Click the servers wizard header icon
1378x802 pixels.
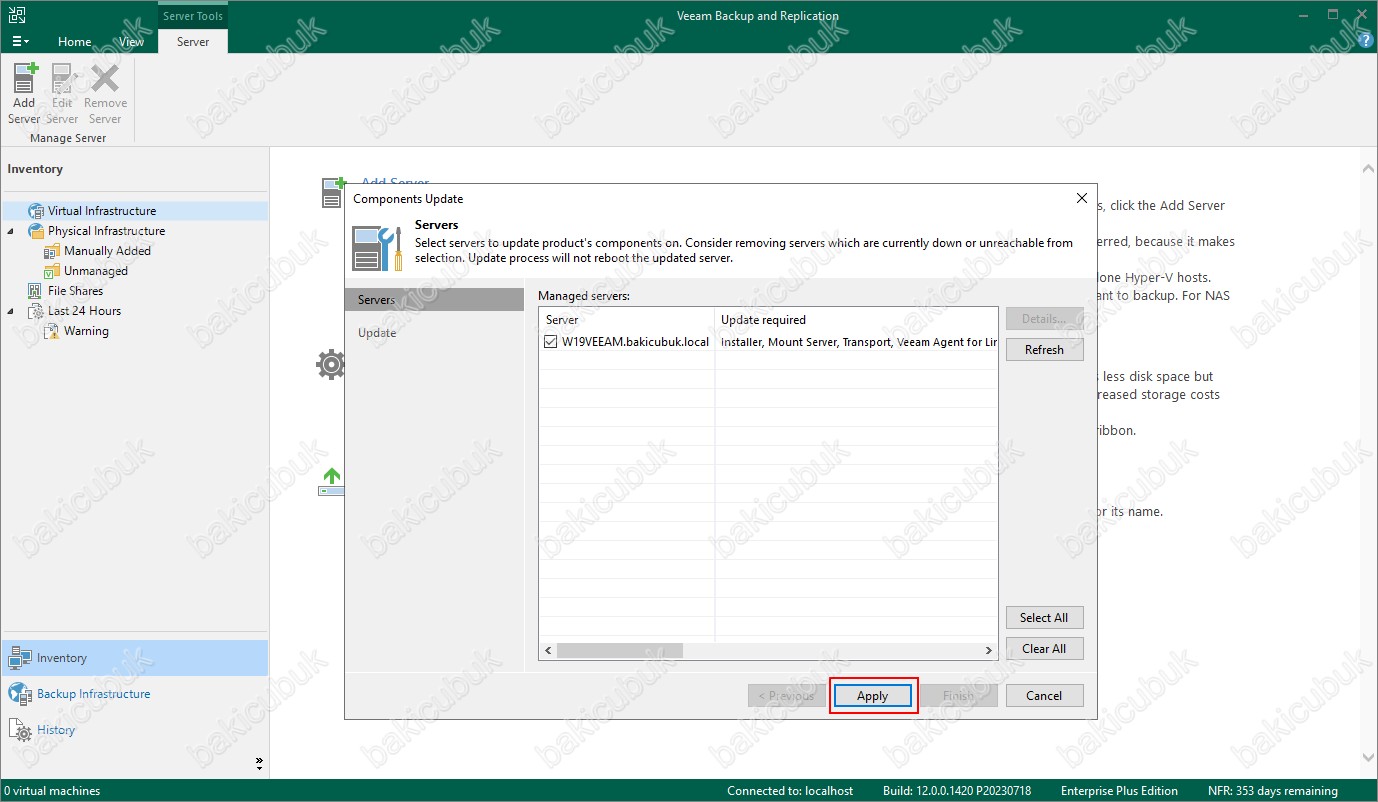[377, 247]
